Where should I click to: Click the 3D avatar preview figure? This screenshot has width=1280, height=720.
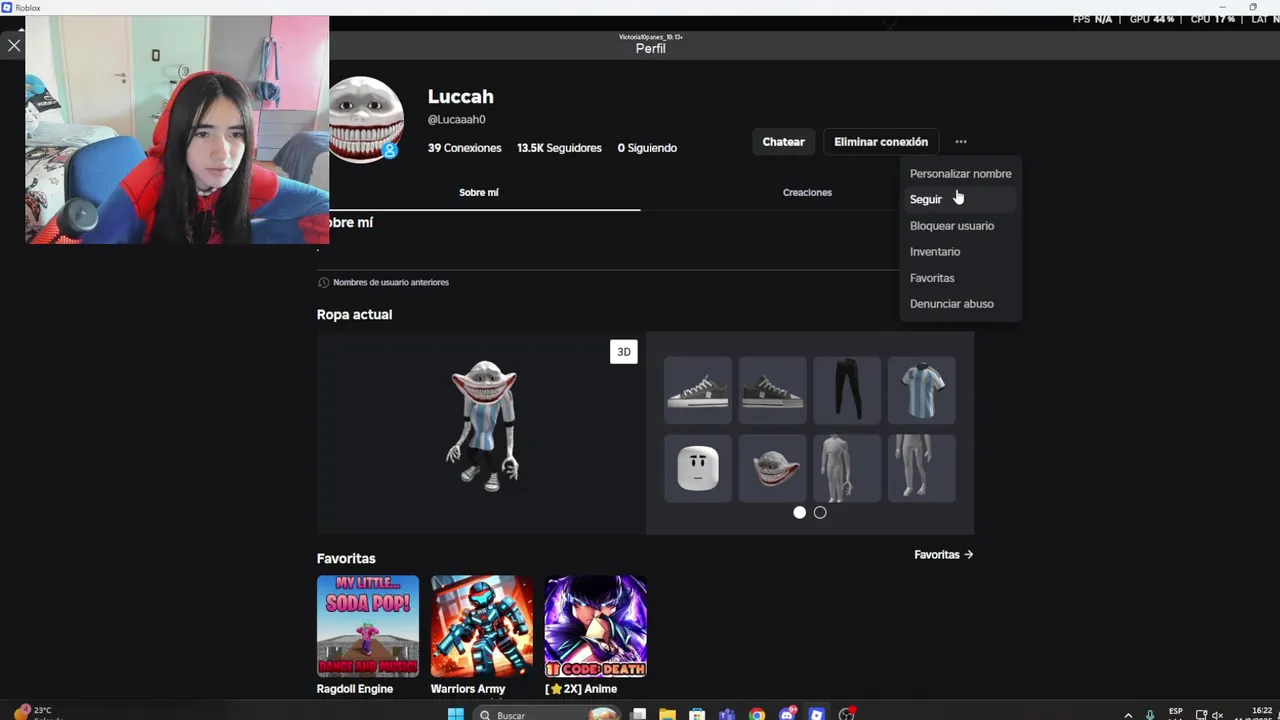click(484, 425)
